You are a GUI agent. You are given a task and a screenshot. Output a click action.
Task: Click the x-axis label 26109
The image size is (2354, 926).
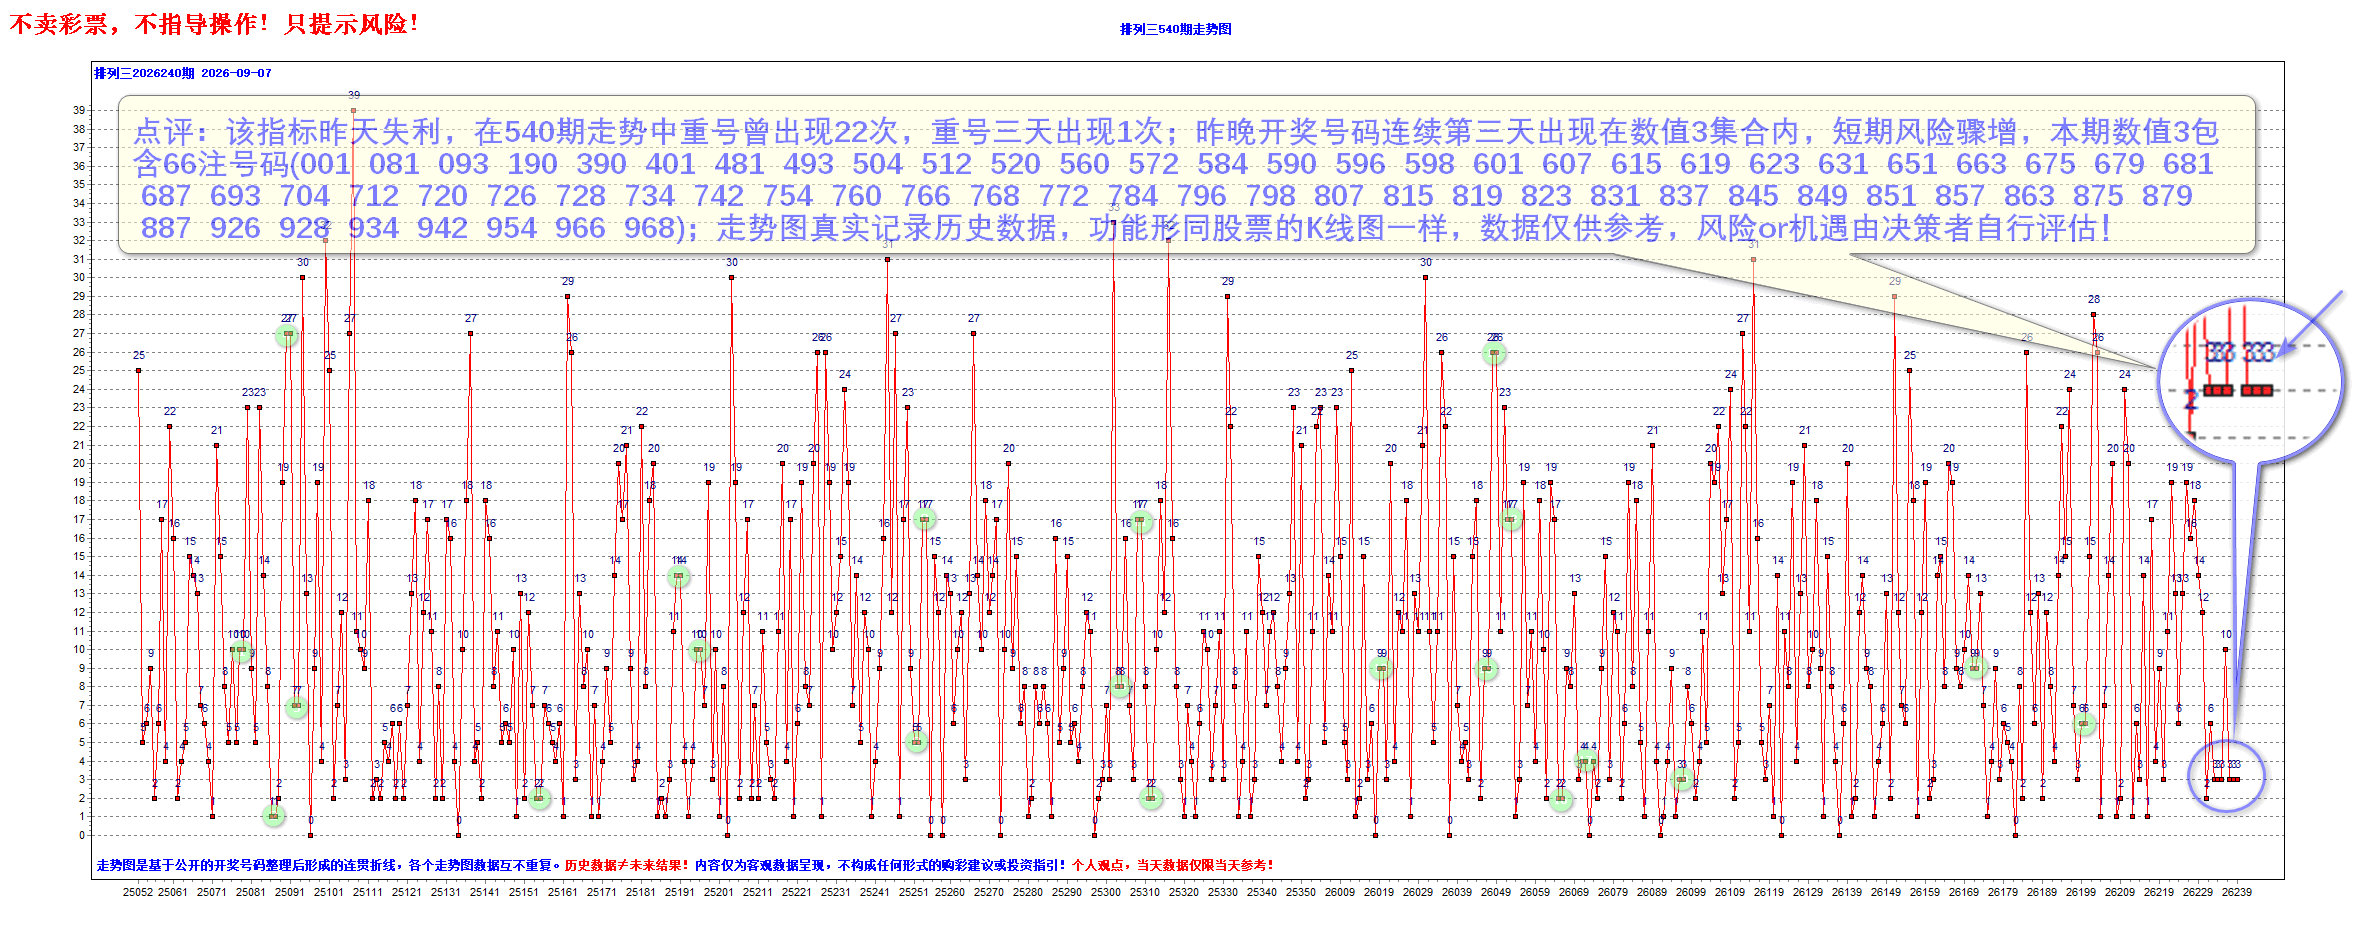(1730, 892)
